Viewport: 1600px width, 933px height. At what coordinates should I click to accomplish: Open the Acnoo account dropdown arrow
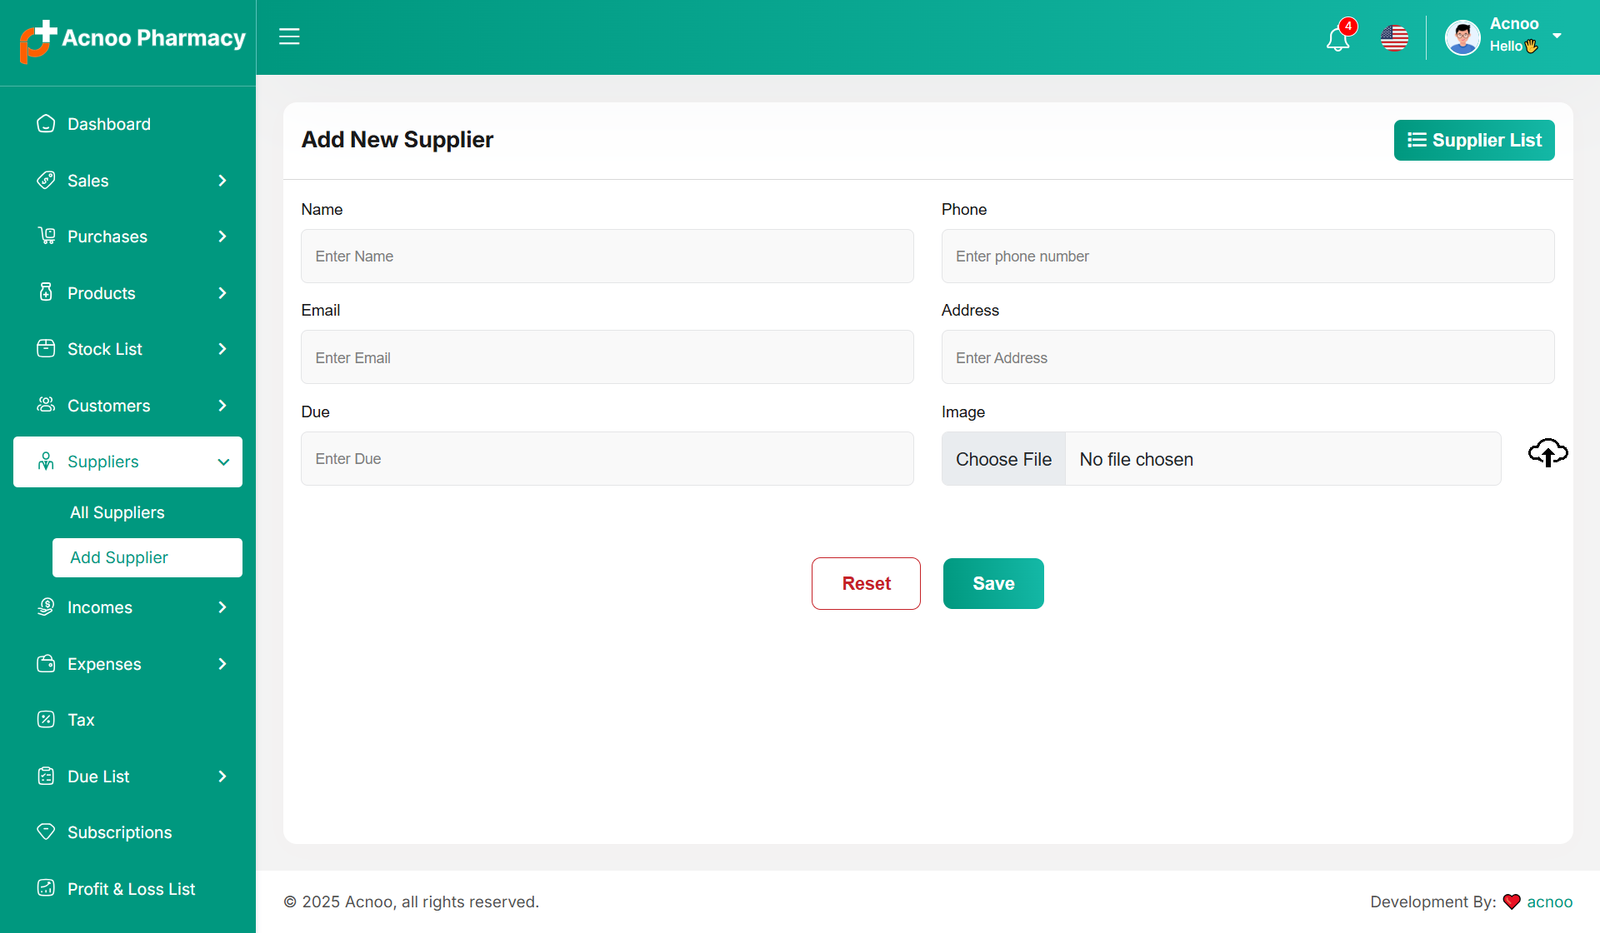tap(1557, 36)
